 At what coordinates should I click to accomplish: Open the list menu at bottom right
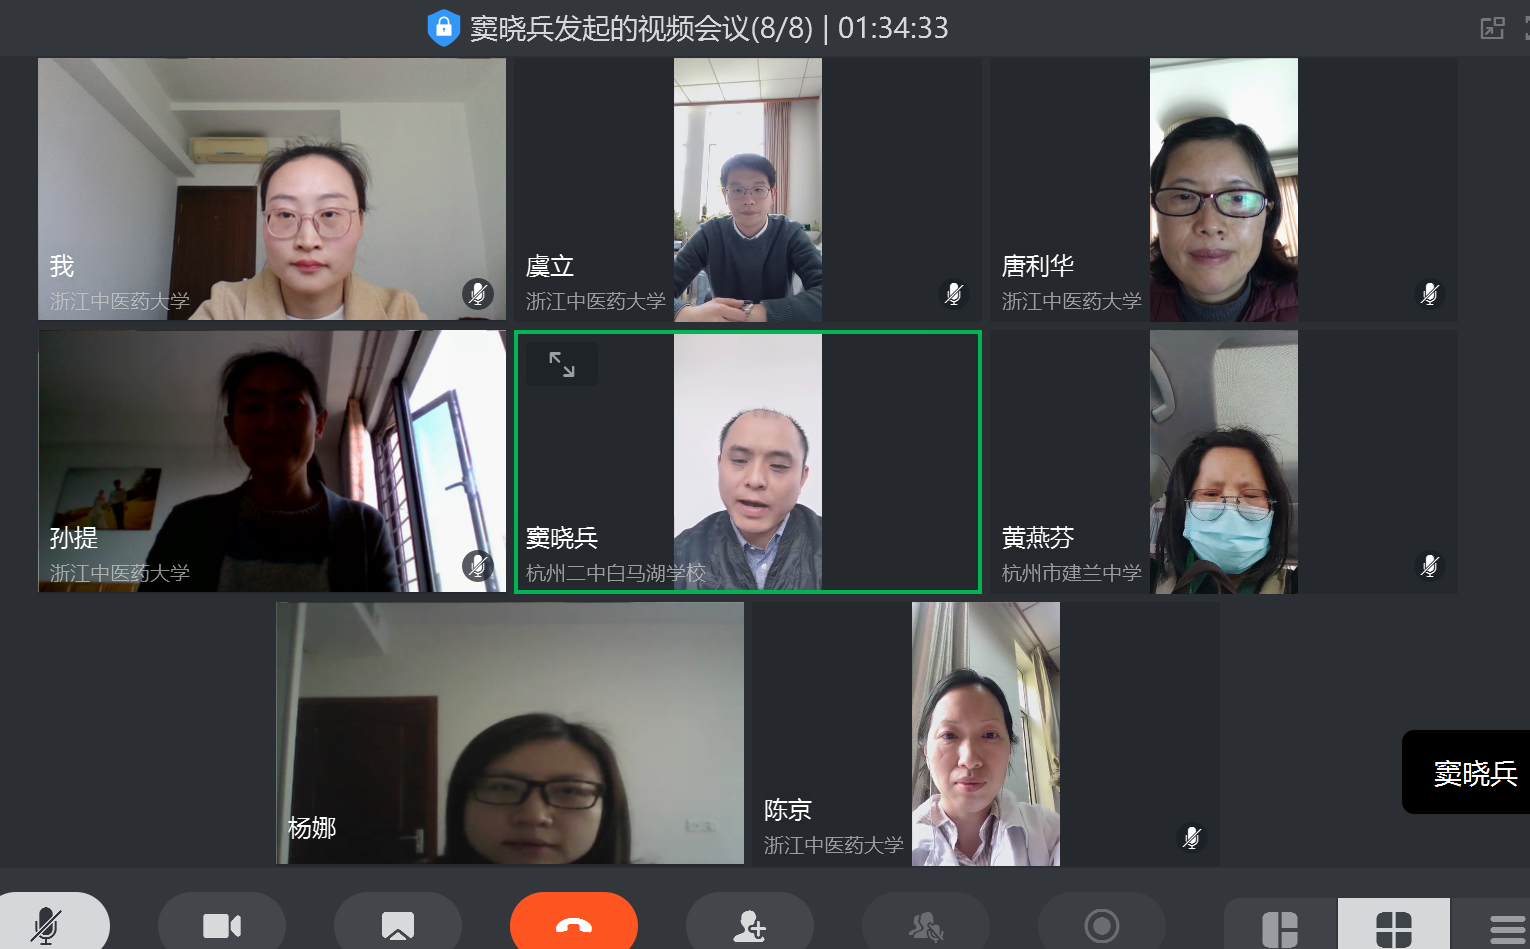pos(1505,927)
